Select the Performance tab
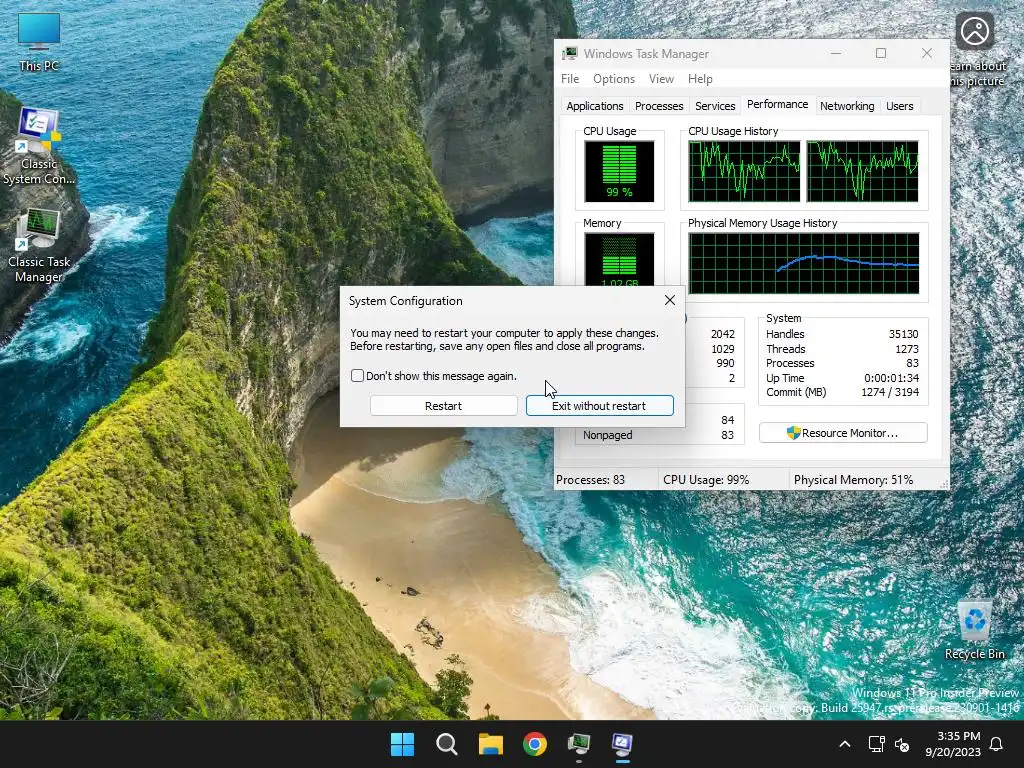The image size is (1024, 768). 777,104
